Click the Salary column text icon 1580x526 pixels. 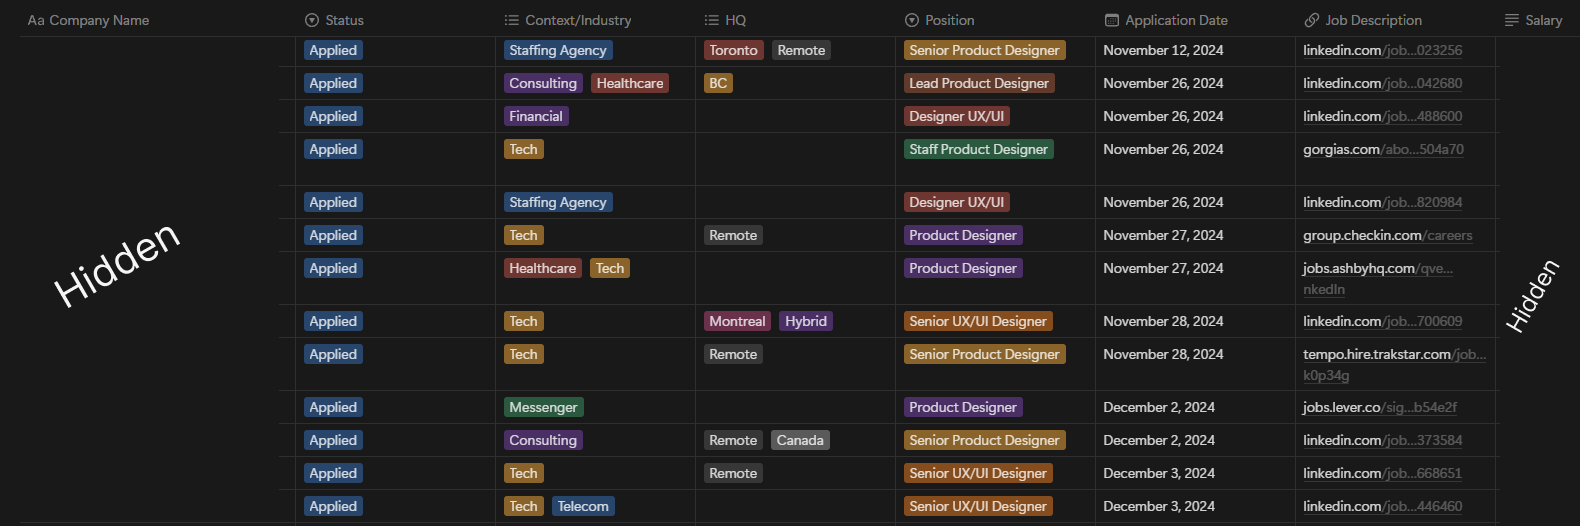click(x=1512, y=20)
